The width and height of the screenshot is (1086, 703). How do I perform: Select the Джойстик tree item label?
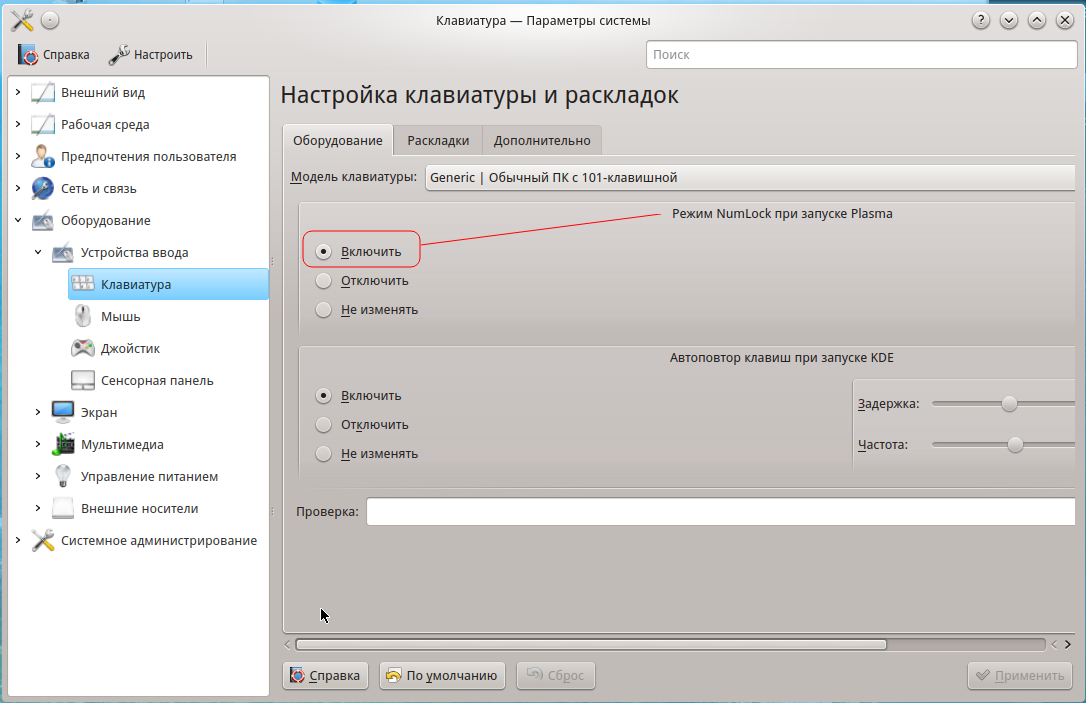click(130, 348)
